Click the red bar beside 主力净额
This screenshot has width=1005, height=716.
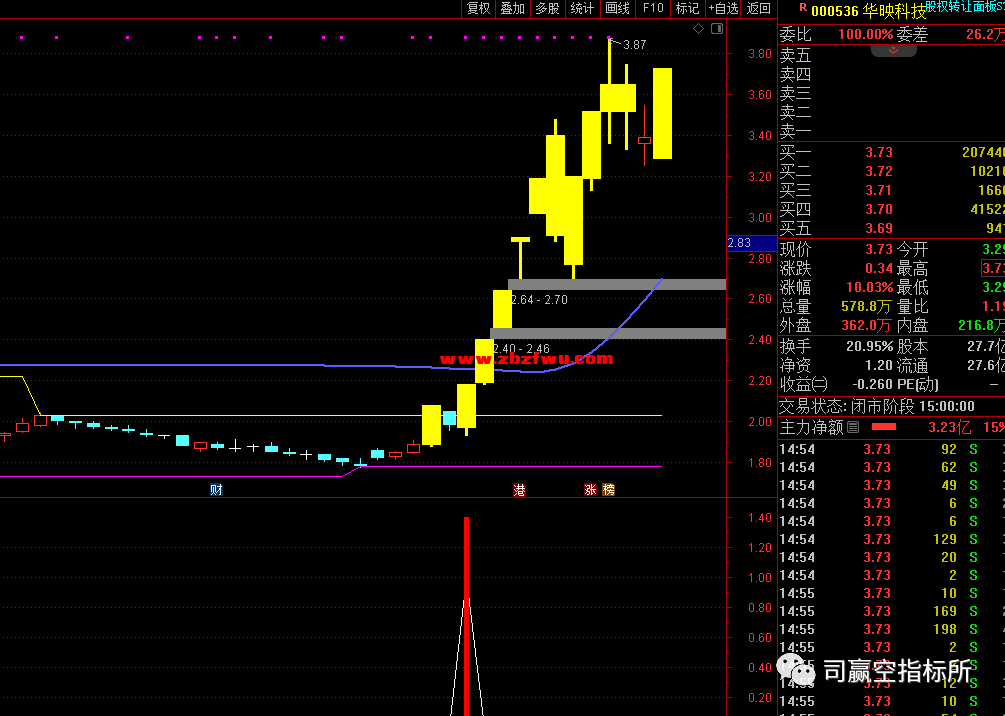(884, 426)
